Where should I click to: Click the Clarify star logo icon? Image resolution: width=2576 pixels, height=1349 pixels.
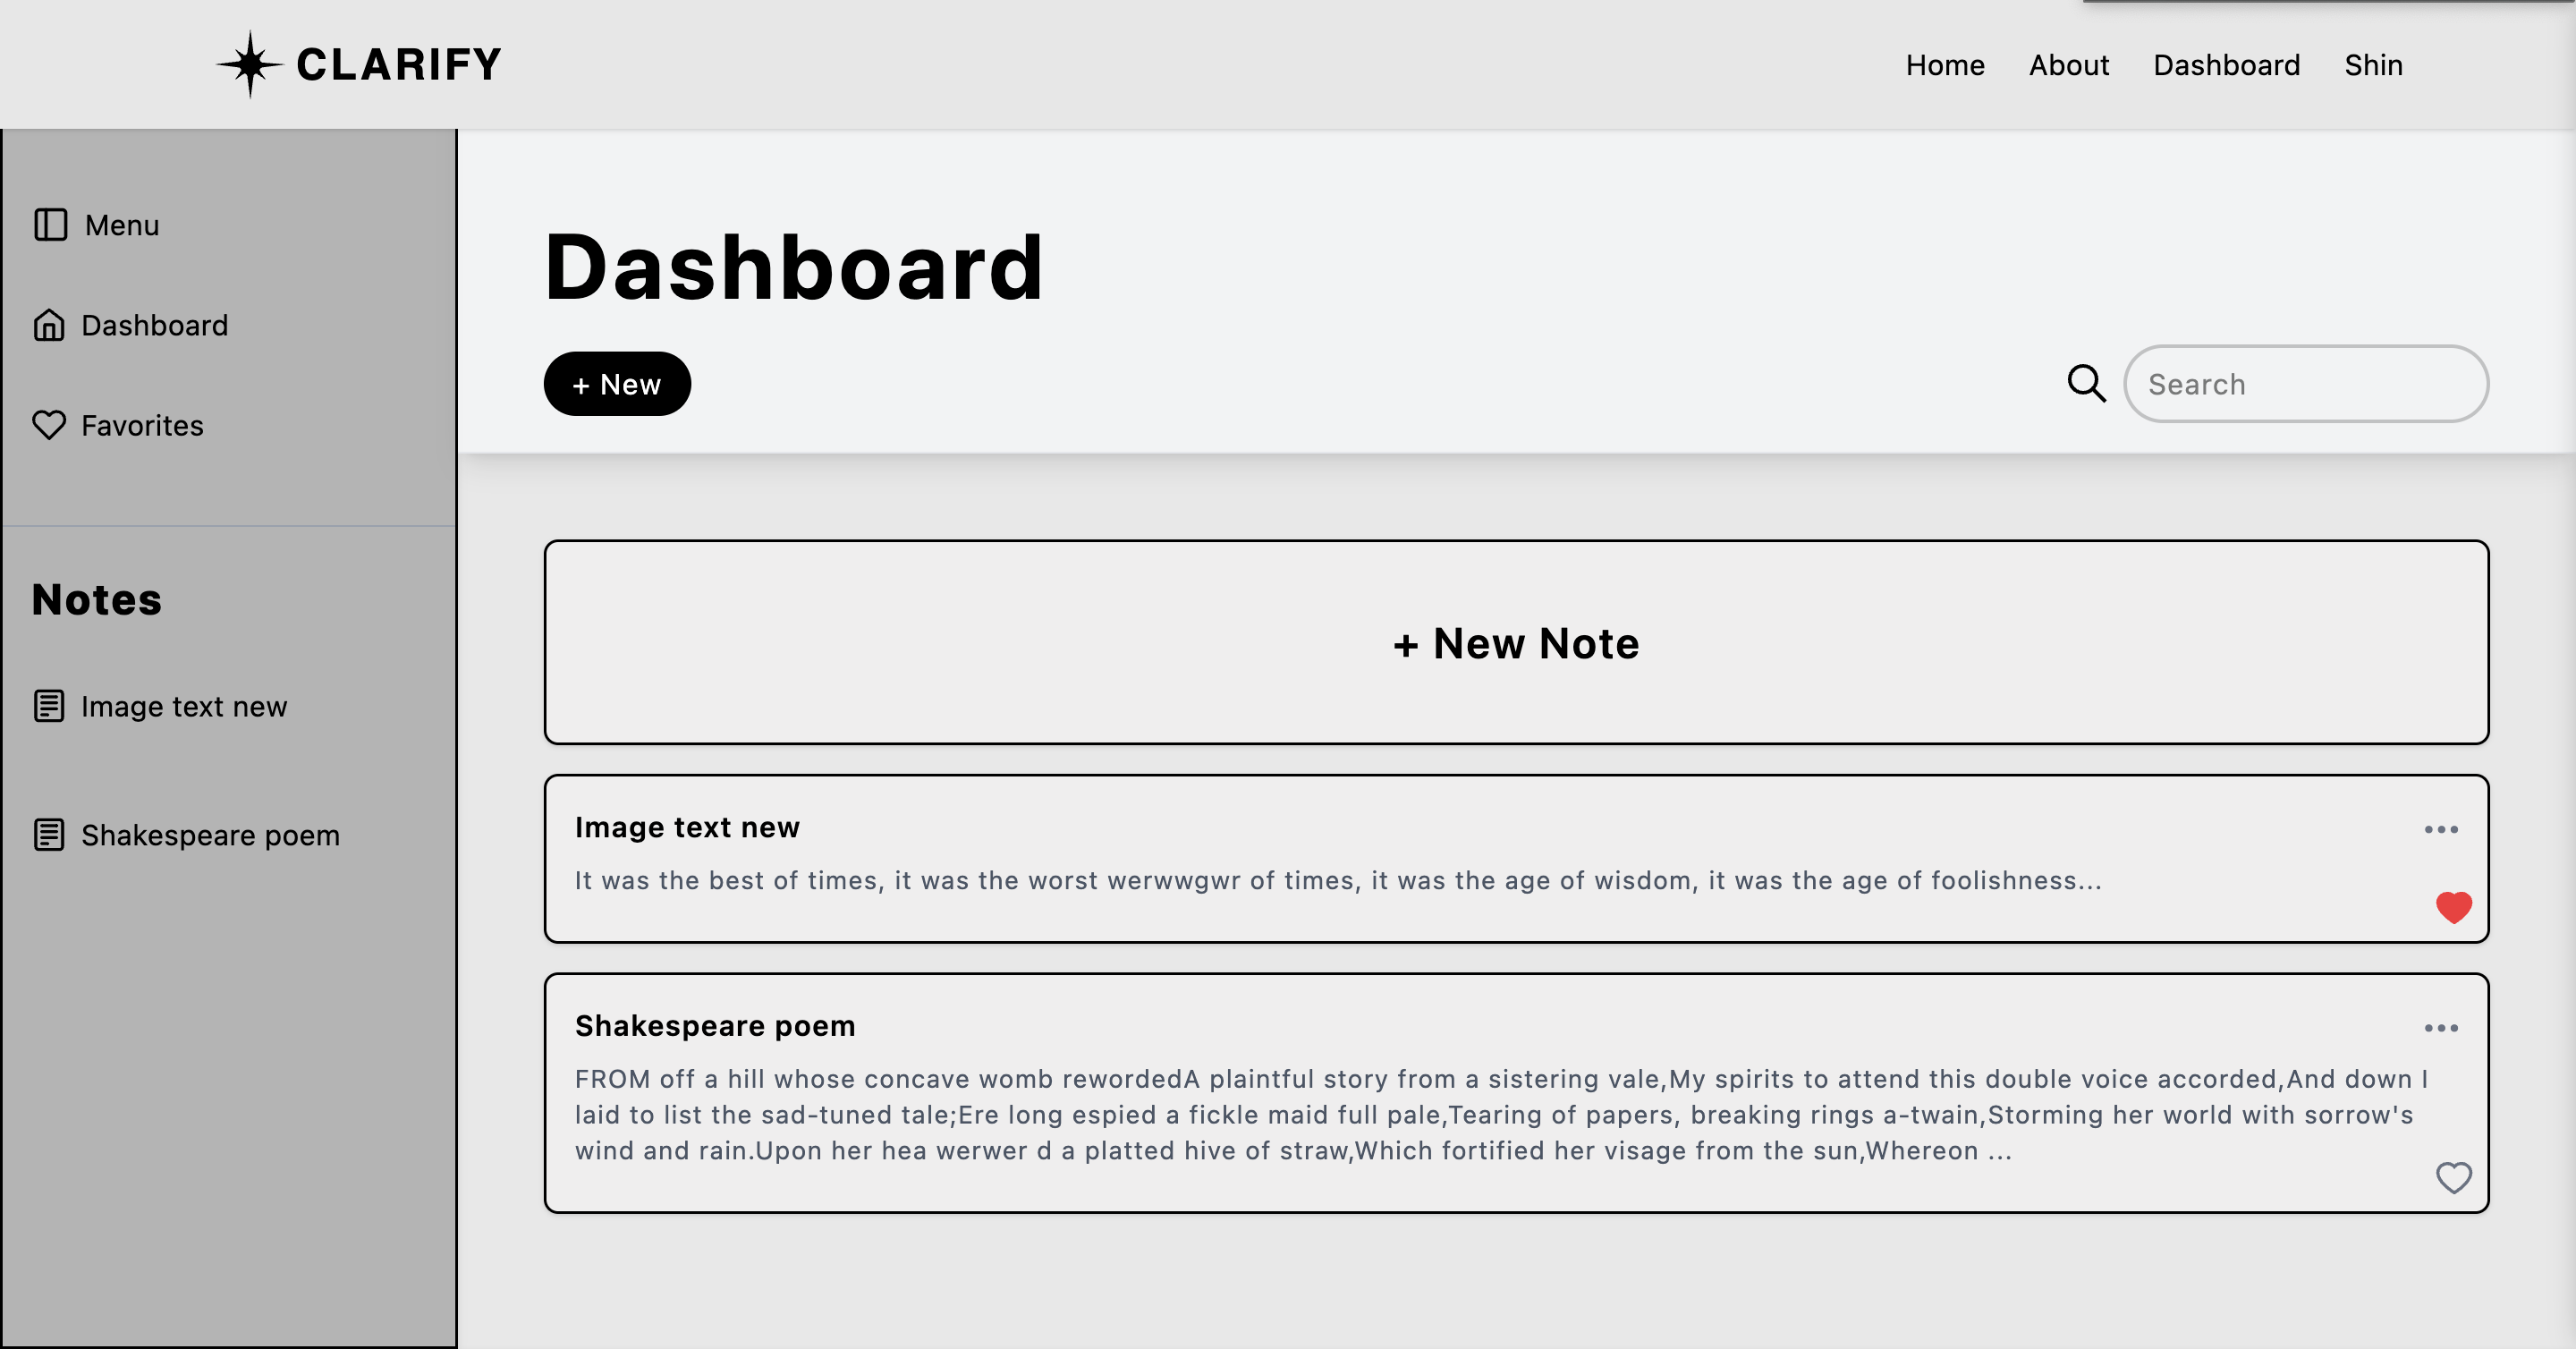(x=250, y=65)
